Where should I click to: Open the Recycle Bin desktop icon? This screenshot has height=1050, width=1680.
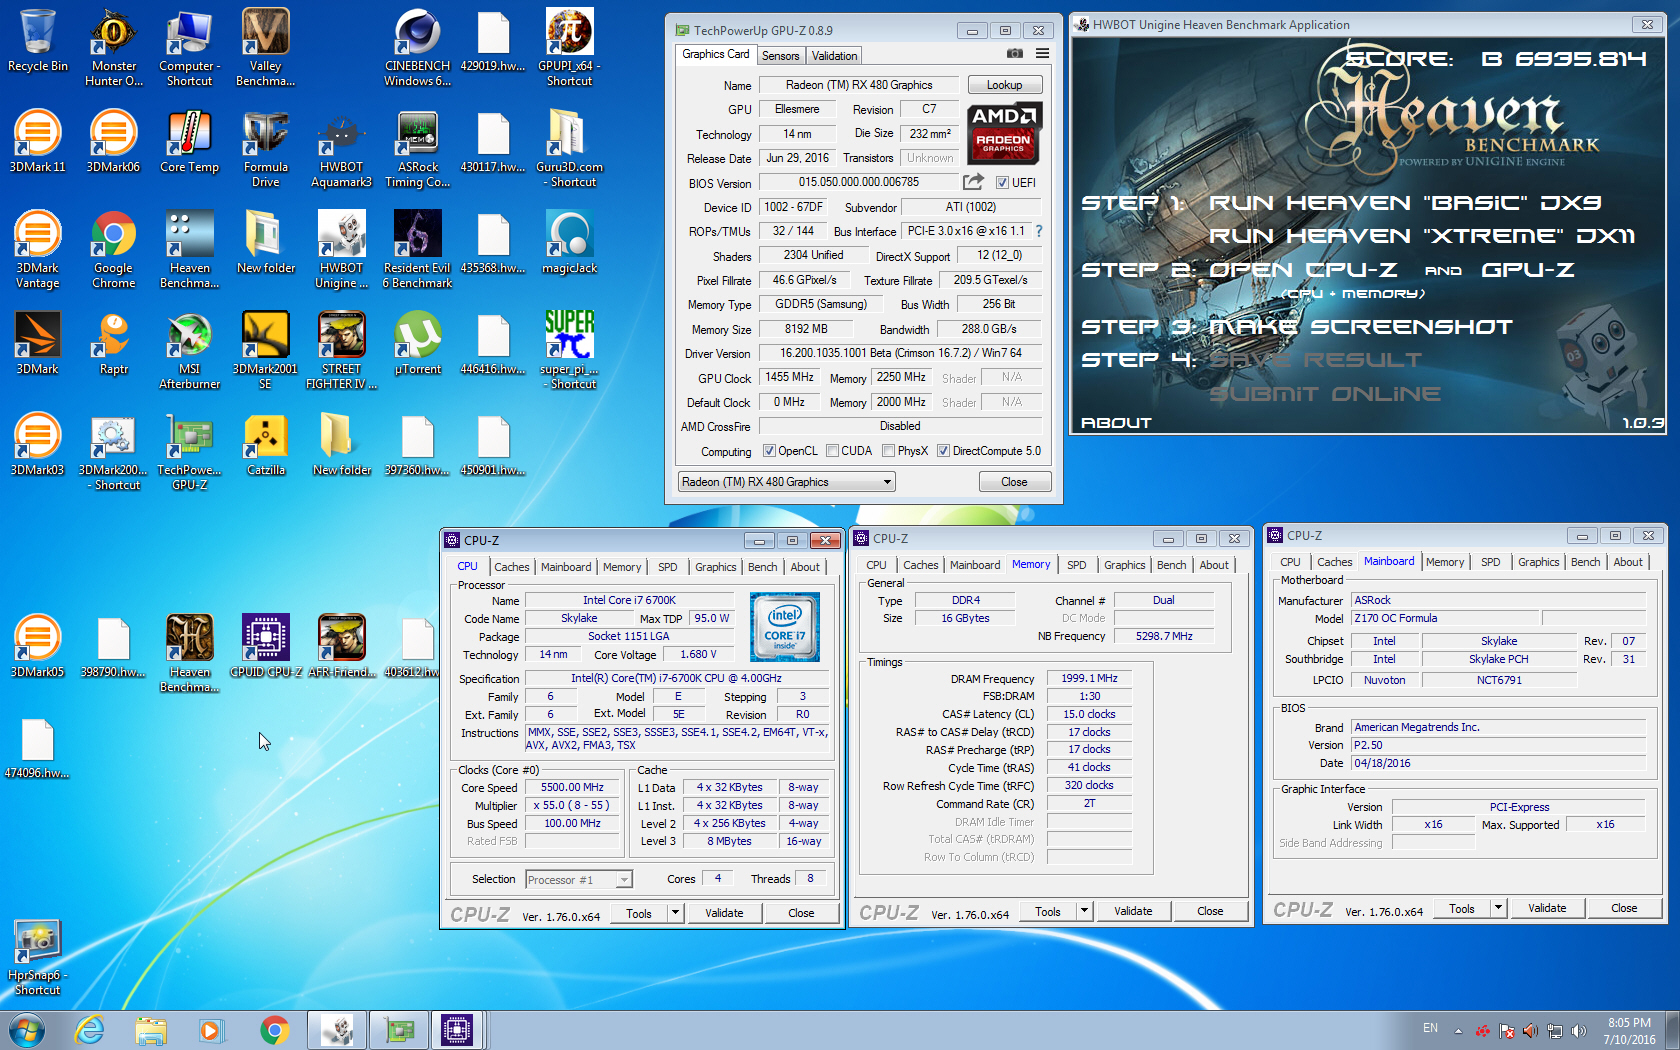[37, 40]
